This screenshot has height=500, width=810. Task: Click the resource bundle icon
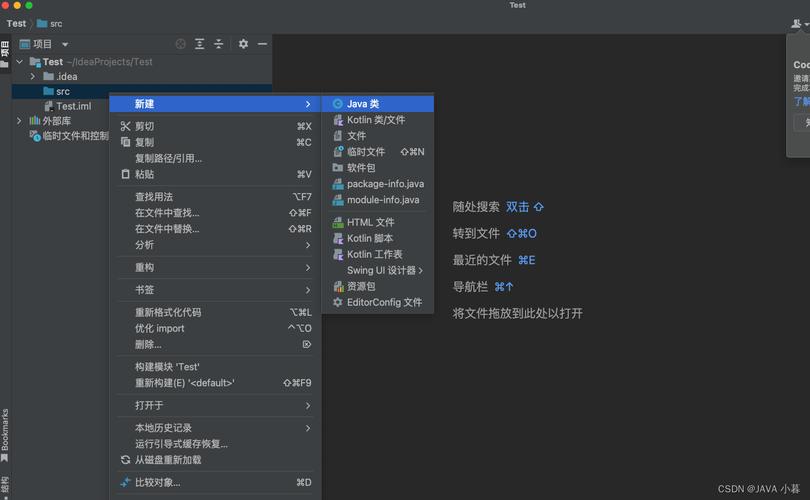[x=338, y=286]
